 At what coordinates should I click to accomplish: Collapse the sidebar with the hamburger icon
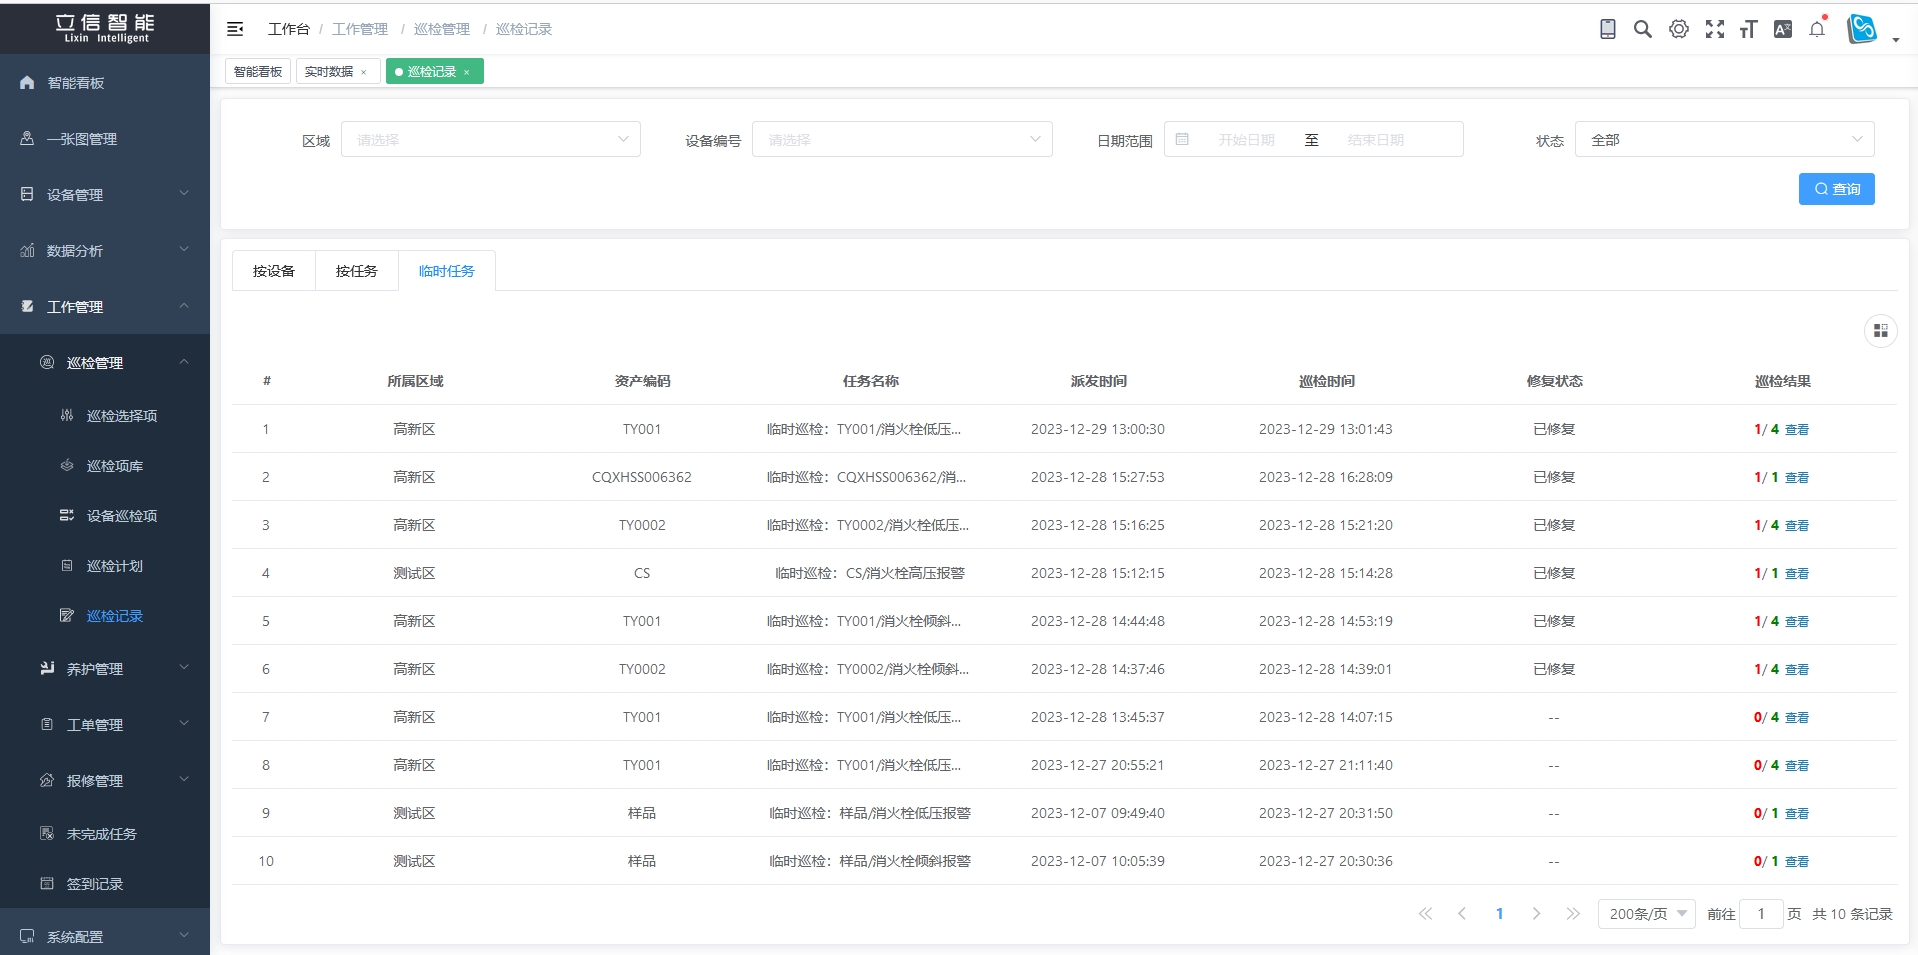tap(235, 29)
